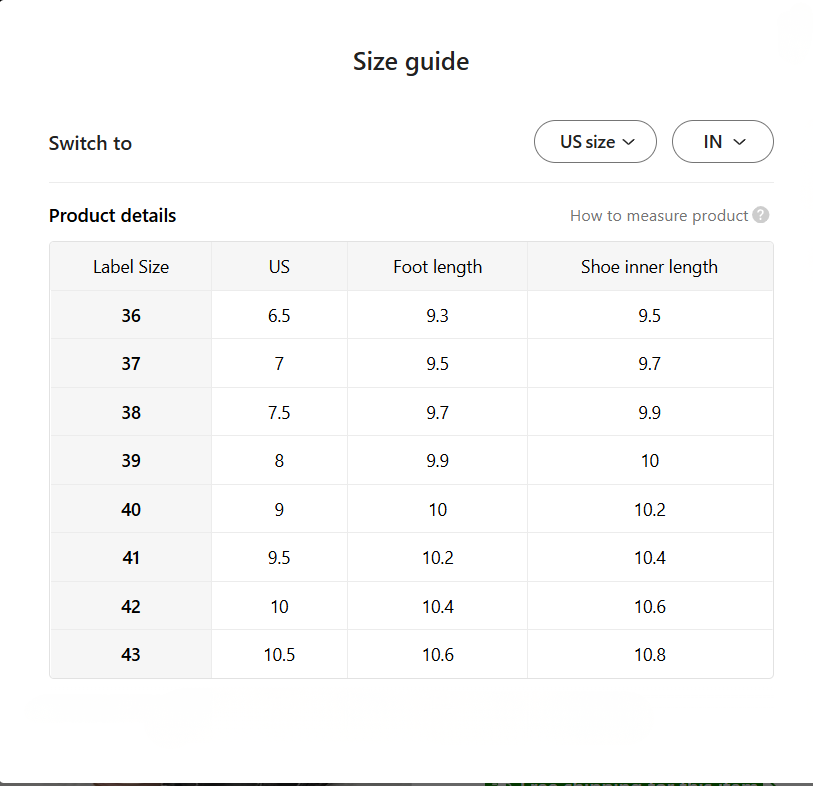Click the Foot length column header

[437, 267]
